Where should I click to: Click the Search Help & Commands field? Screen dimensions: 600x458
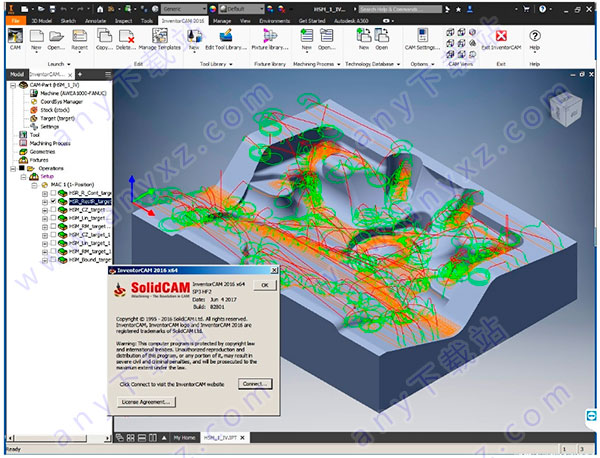[x=400, y=9]
